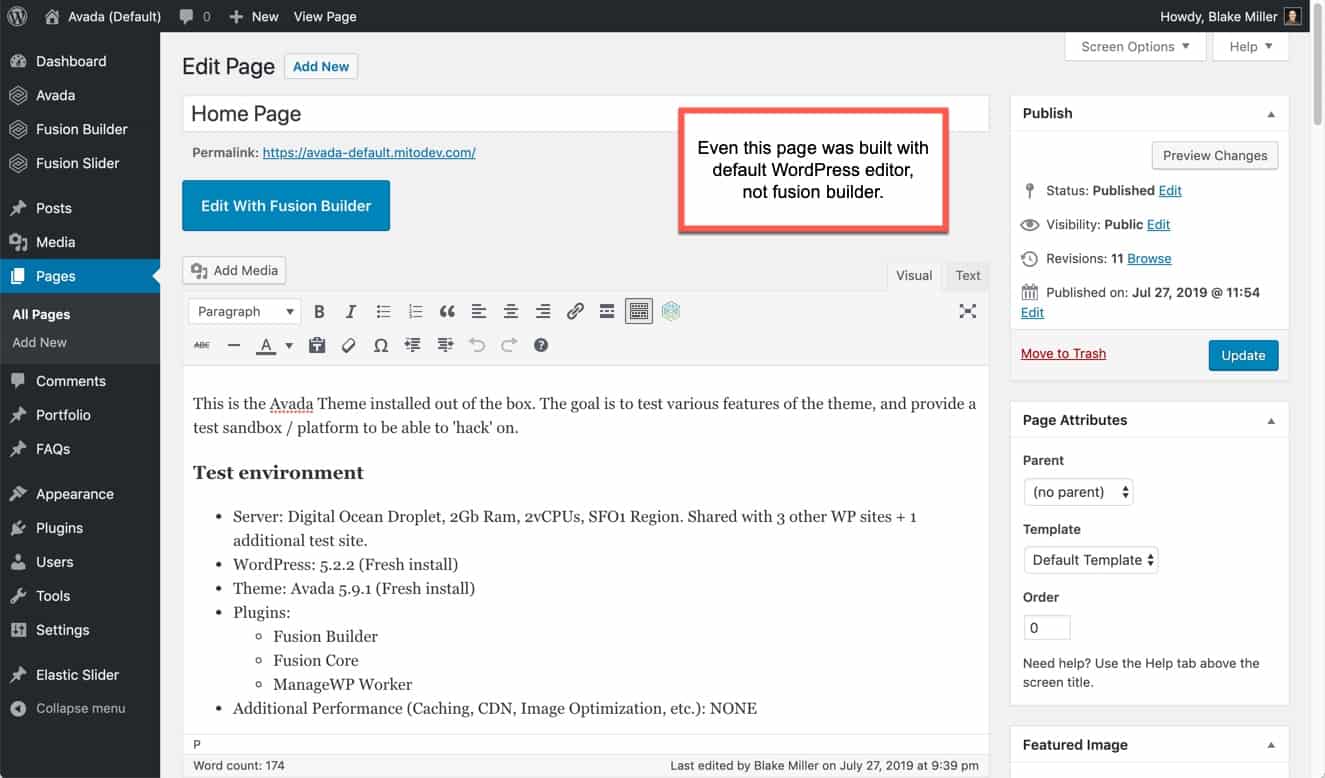This screenshot has width=1325, height=778.
Task: Toggle the toolbar kitchen sink button
Action: point(639,312)
